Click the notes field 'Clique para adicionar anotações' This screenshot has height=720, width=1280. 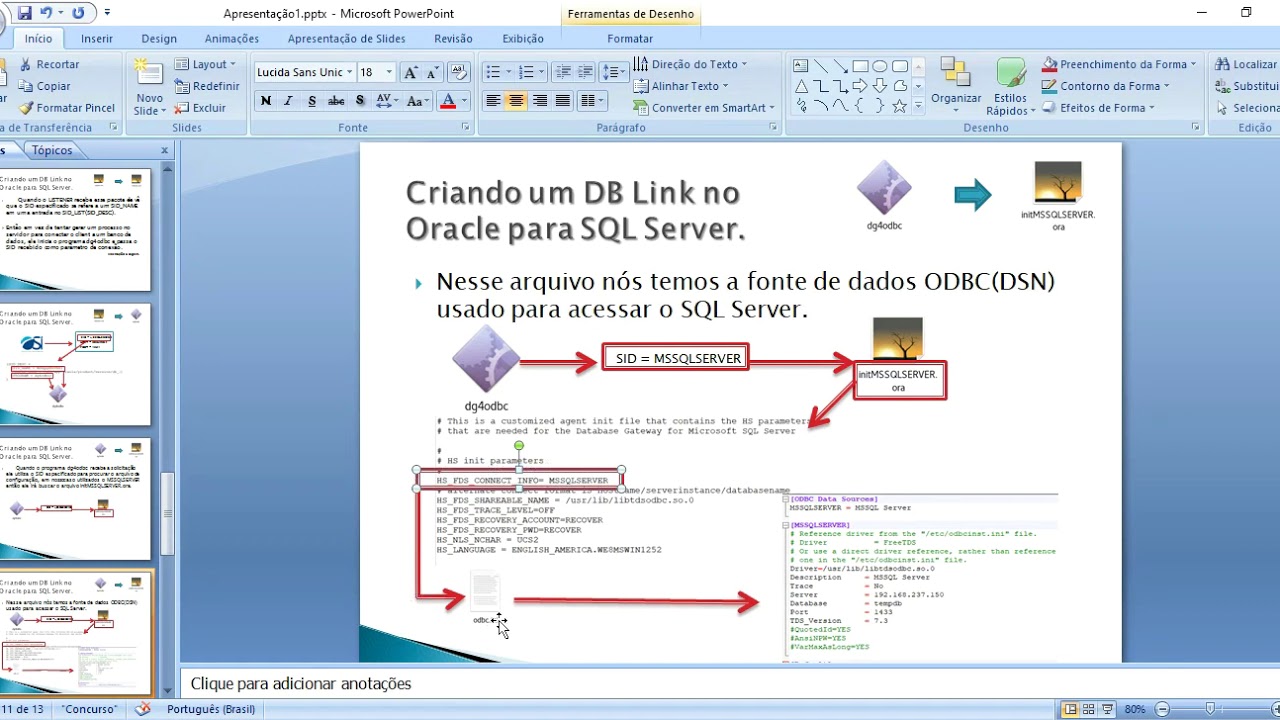[x=301, y=684]
